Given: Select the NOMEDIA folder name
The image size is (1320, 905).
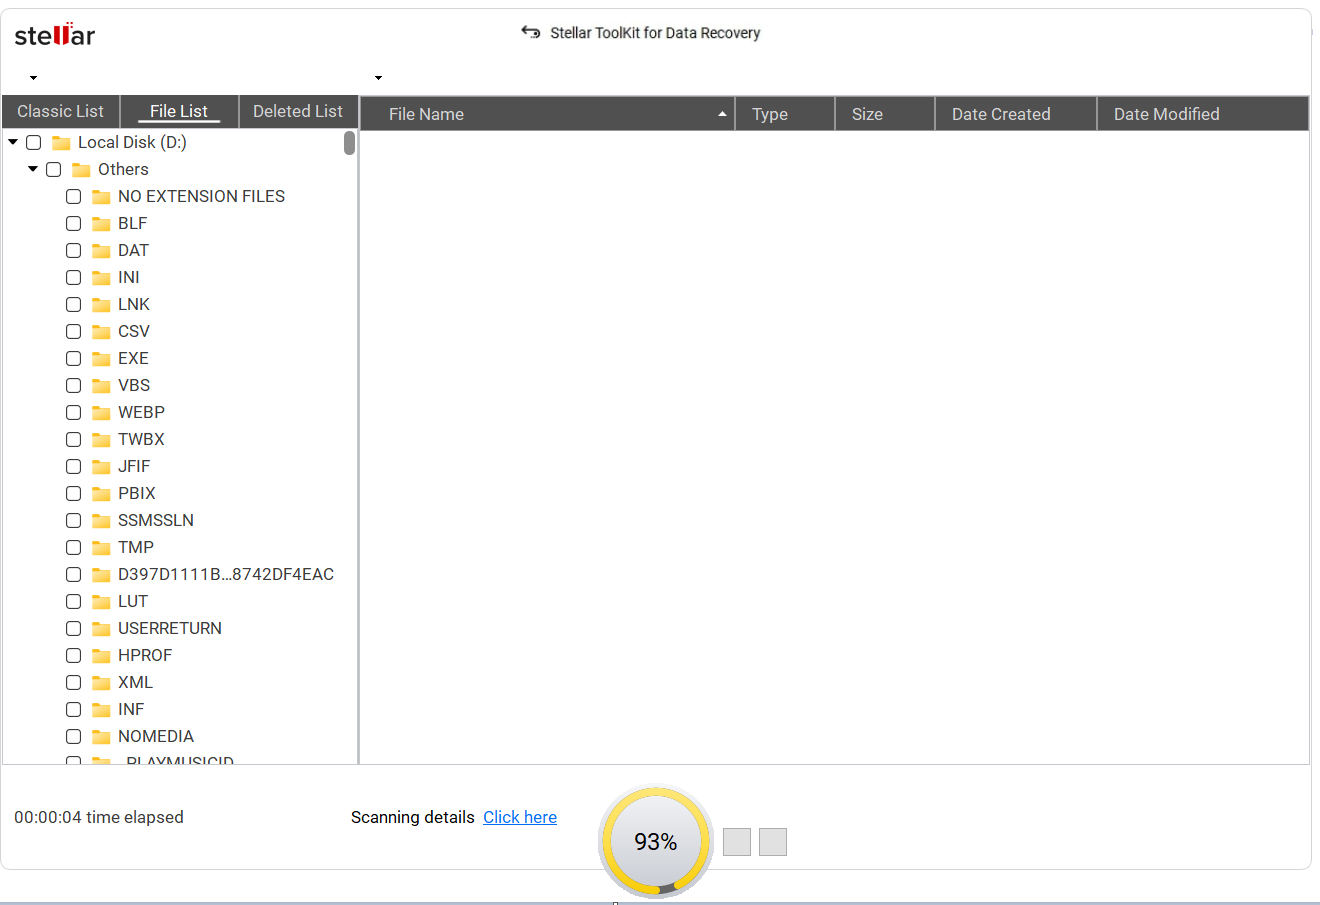Looking at the screenshot, I should (x=156, y=737).
